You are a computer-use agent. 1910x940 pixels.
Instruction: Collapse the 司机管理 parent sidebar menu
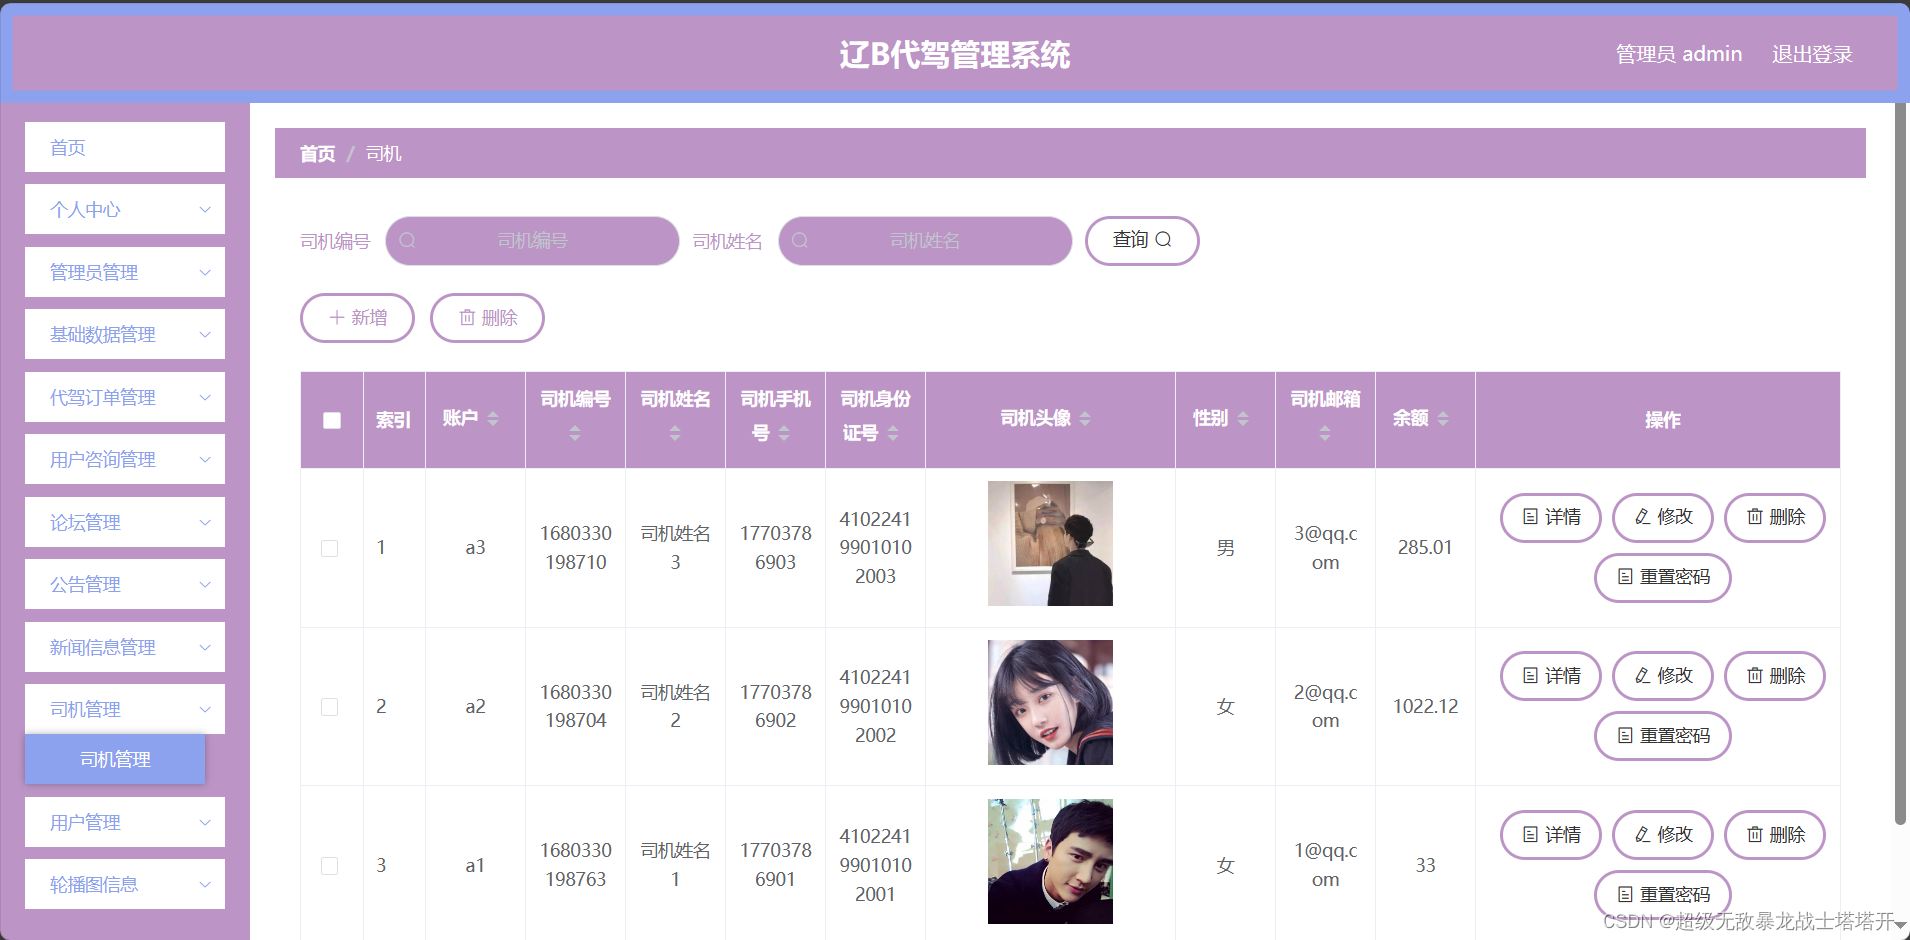tap(125, 709)
